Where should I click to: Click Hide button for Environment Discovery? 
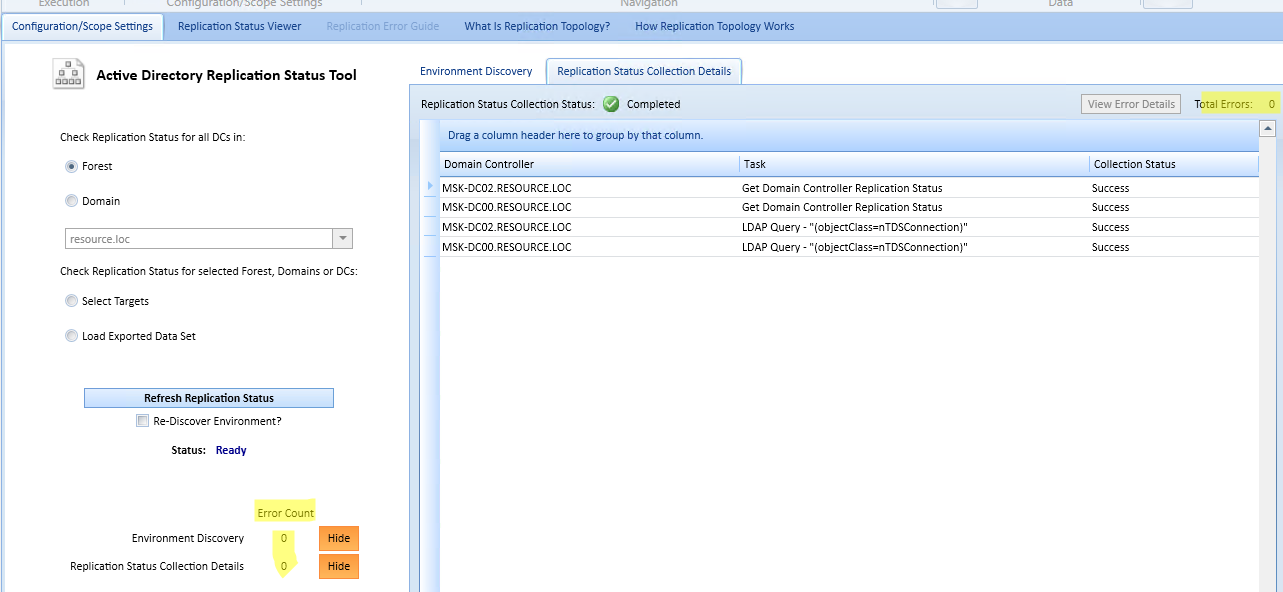[x=339, y=538]
